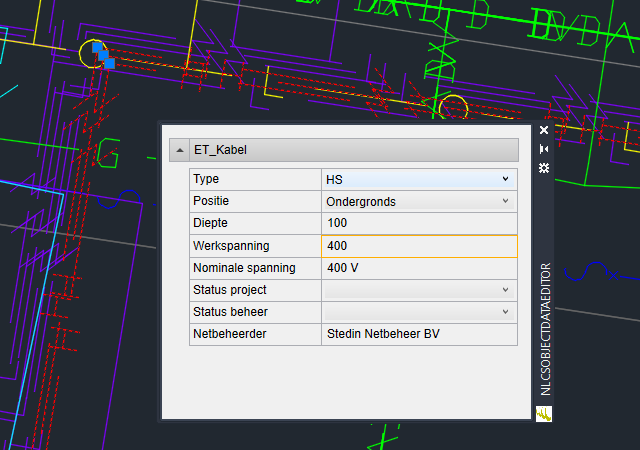Click the top-left blue grip square
The height and width of the screenshot is (450, 640).
coord(97,47)
